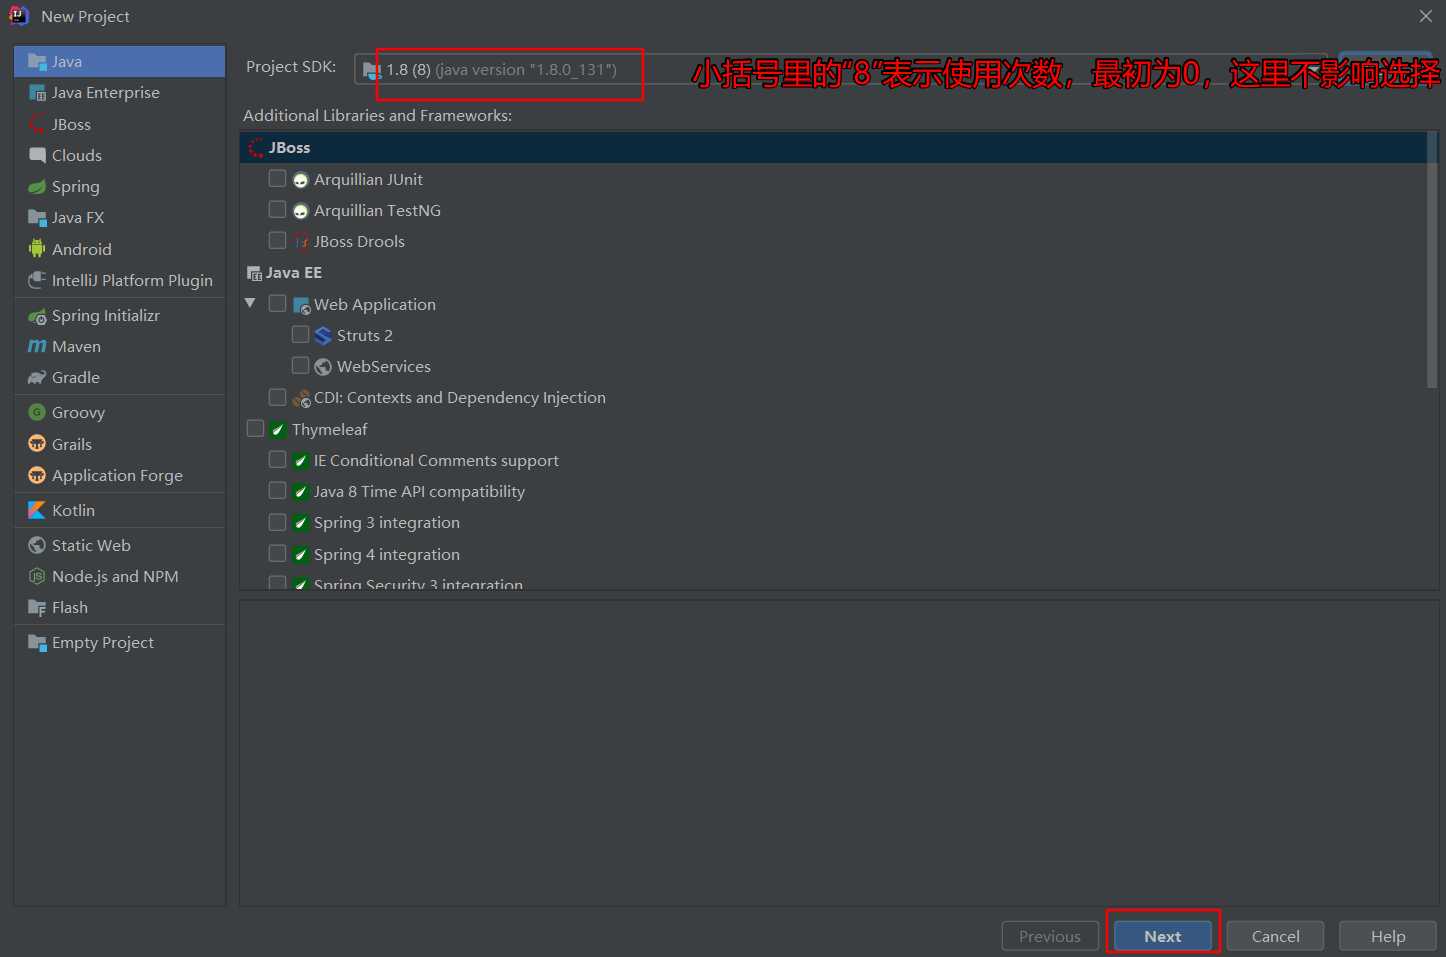
Task: Click the Arquillian TestNG alien icon
Action: coord(301,211)
